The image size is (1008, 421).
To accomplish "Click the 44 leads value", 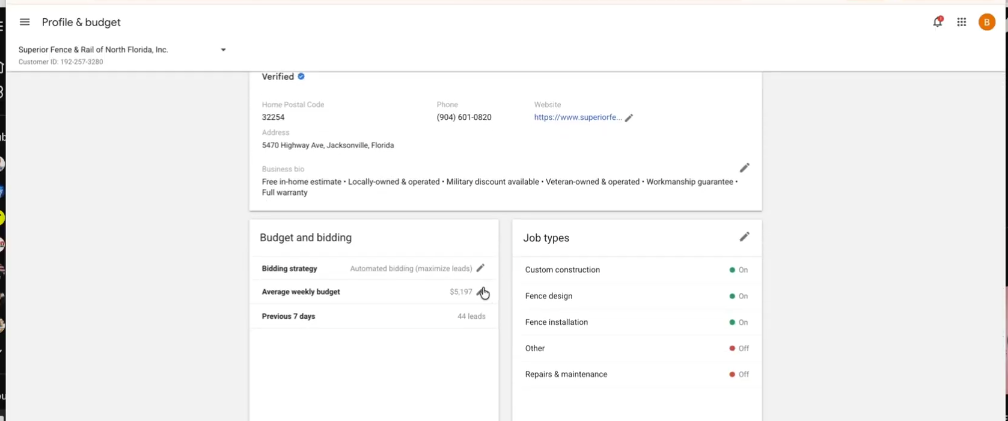I will point(471,316).
